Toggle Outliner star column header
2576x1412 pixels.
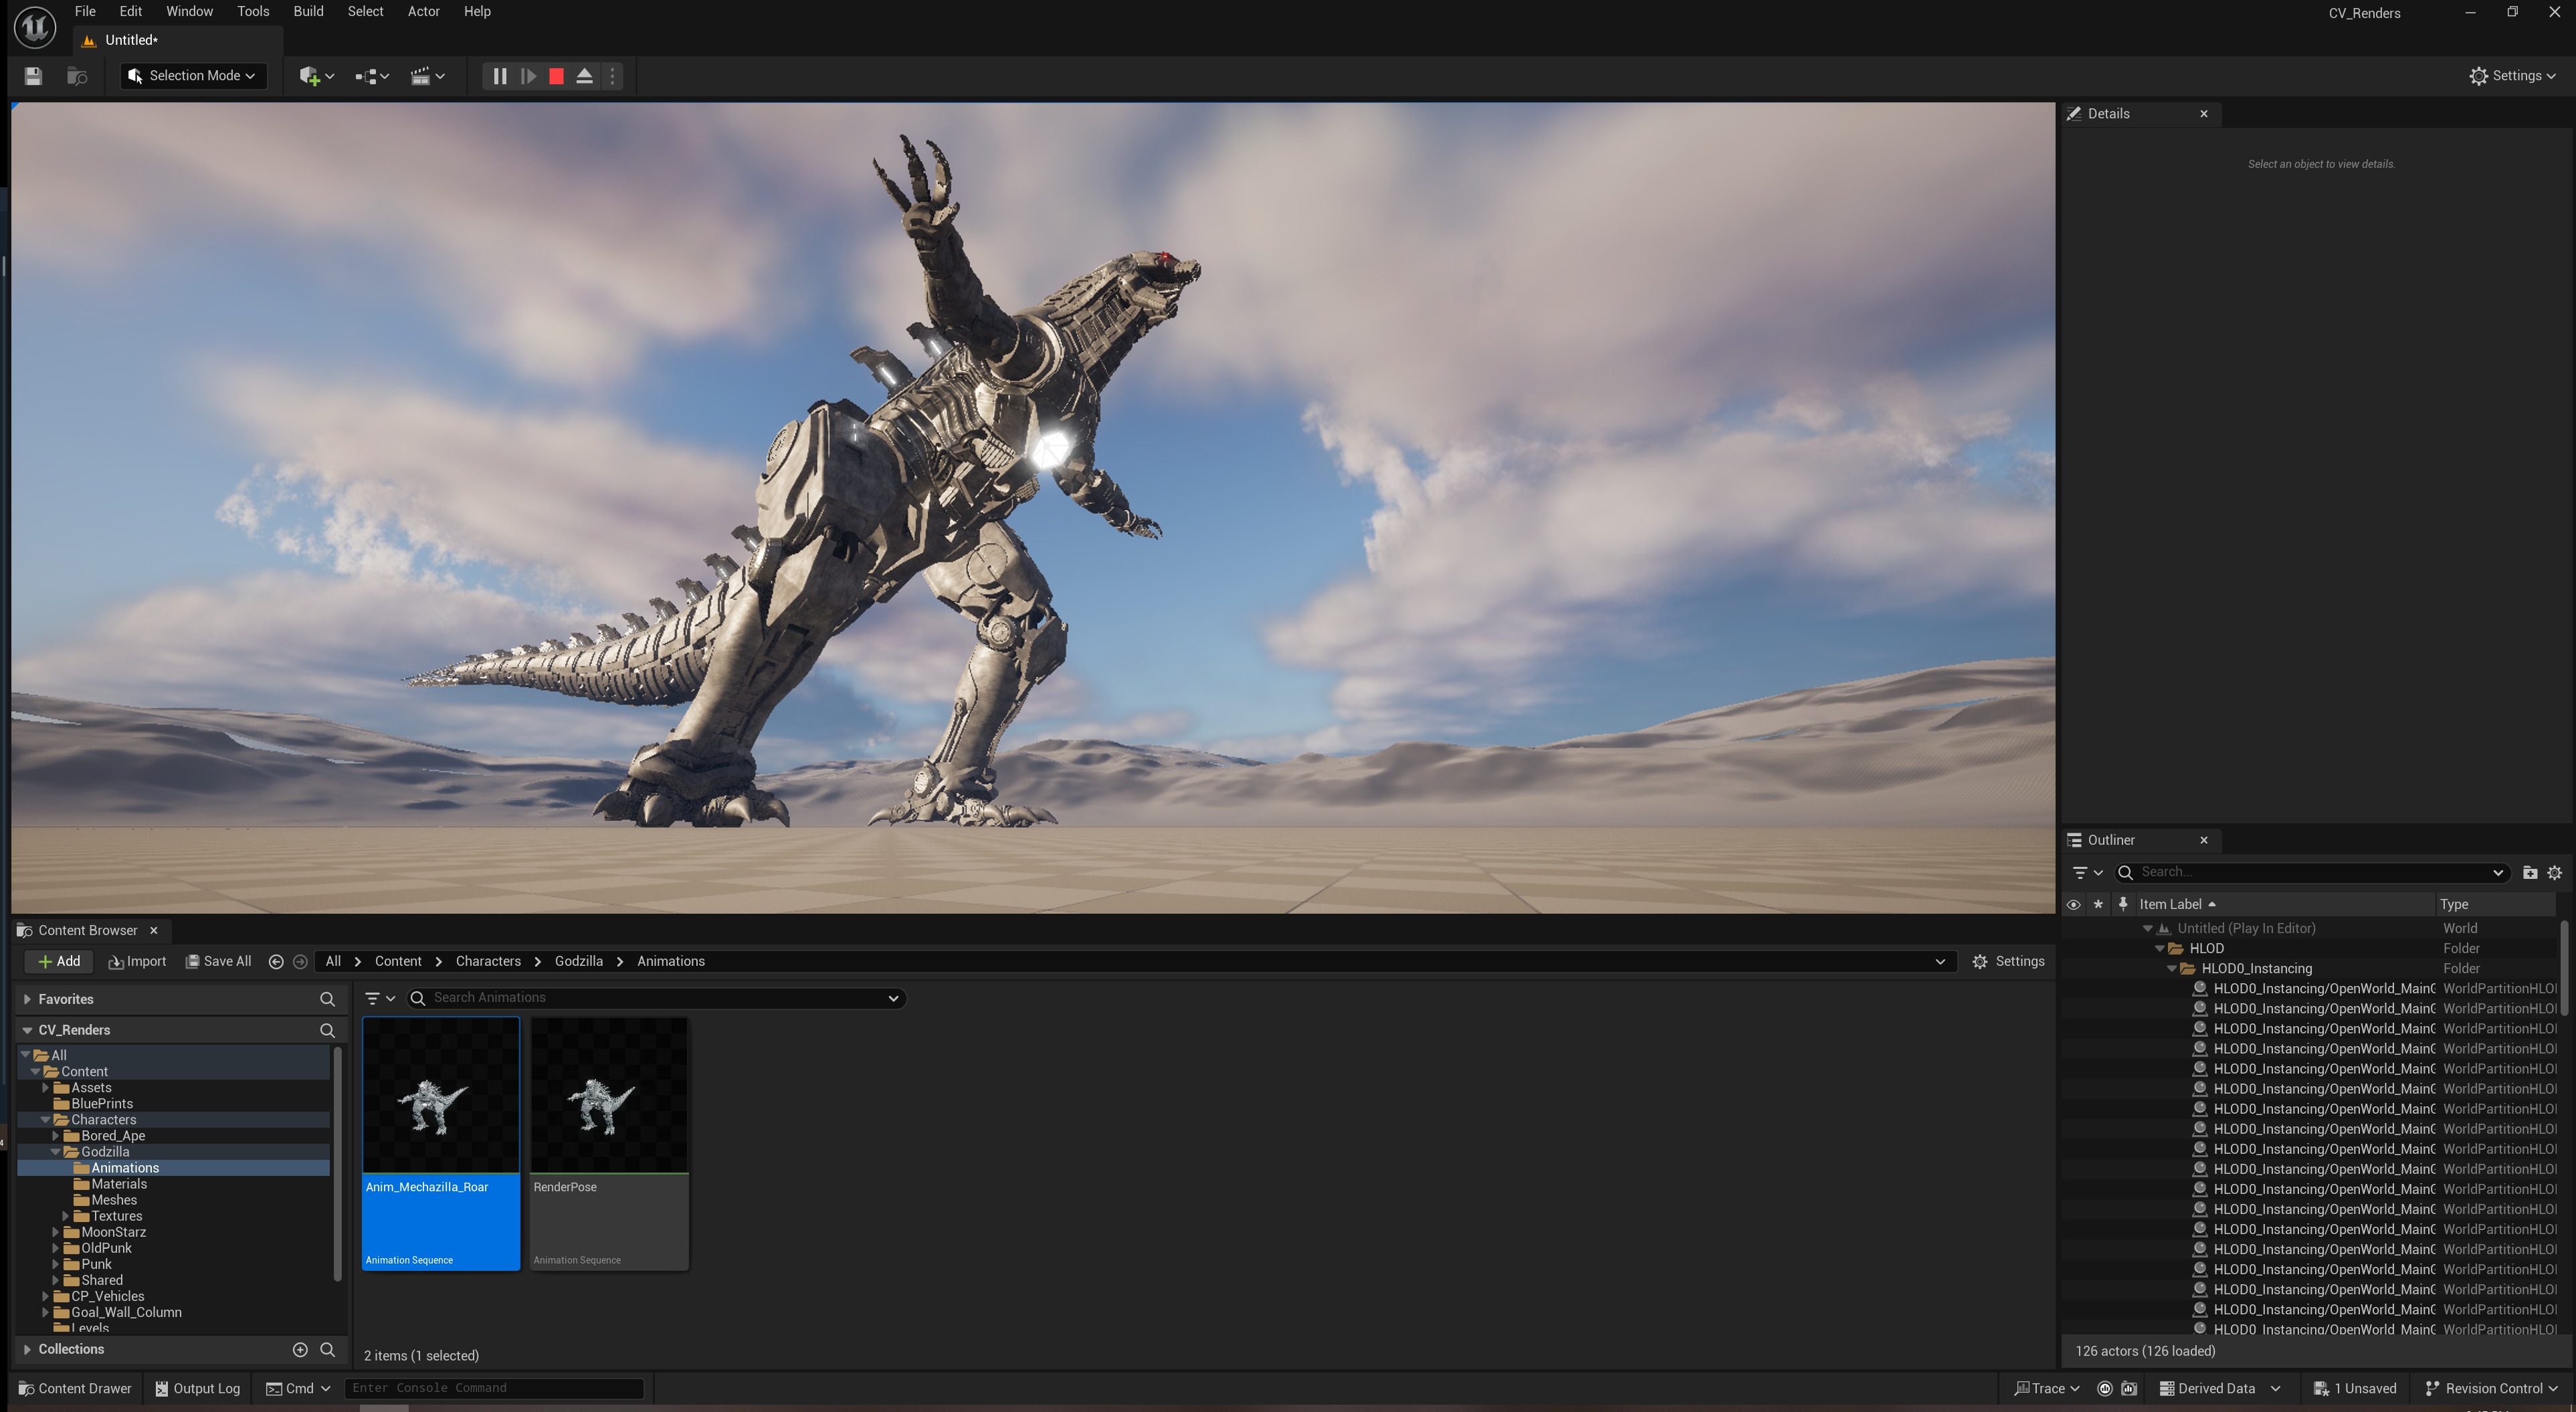click(x=2098, y=905)
